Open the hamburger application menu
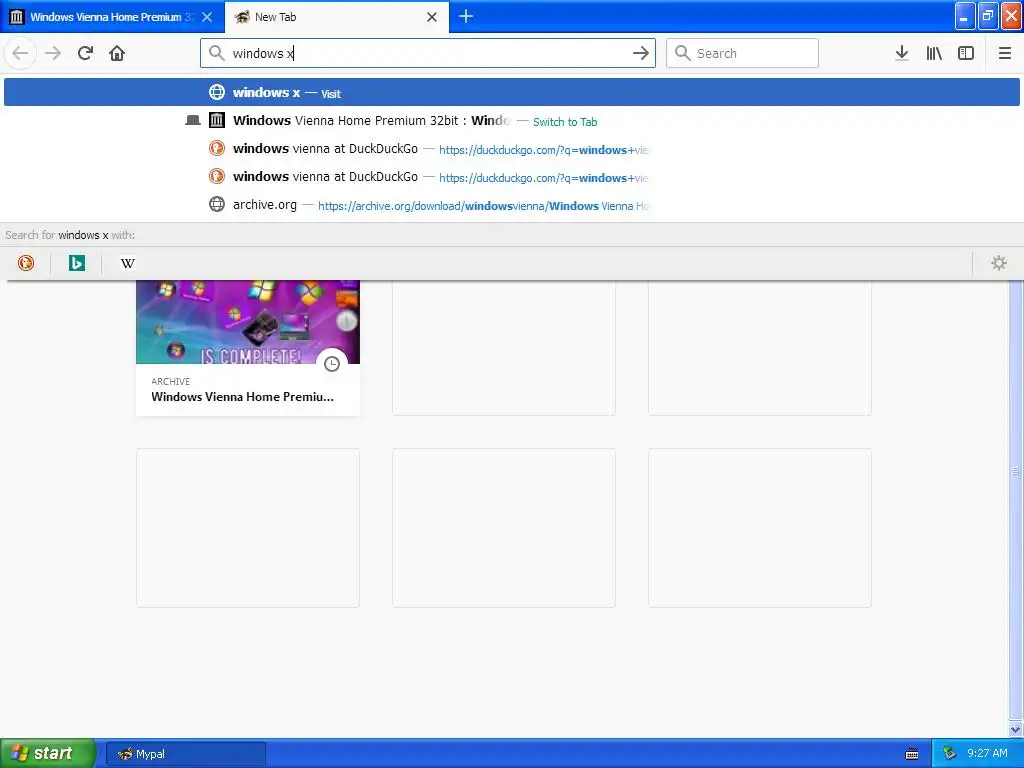Viewport: 1024px width, 768px height. click(x=1005, y=53)
